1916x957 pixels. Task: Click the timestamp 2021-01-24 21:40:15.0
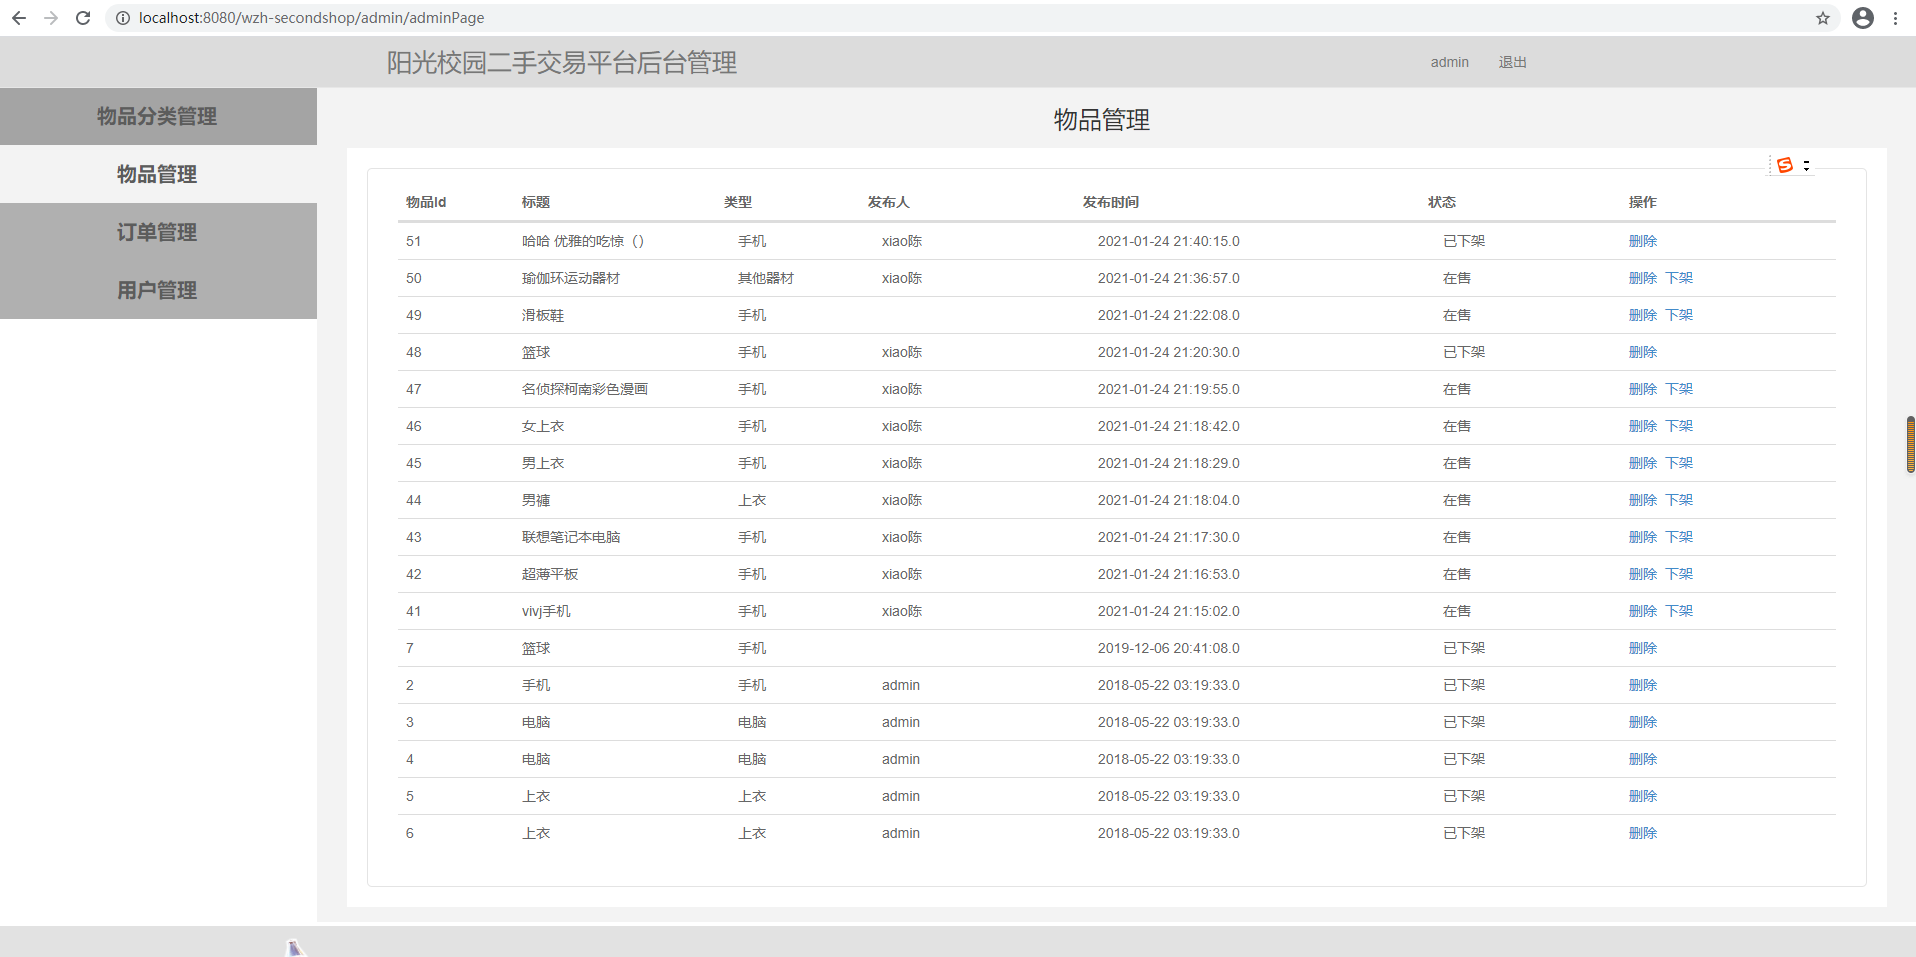click(x=1169, y=241)
